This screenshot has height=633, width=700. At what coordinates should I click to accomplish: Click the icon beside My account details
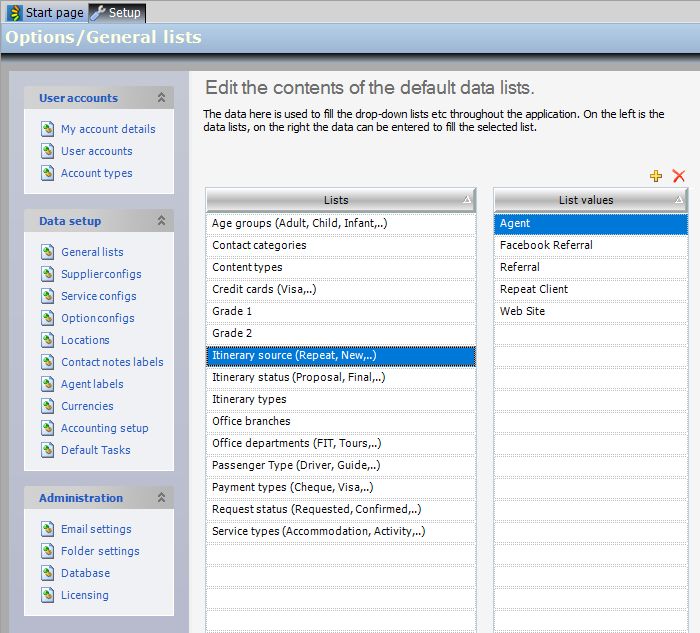click(47, 129)
